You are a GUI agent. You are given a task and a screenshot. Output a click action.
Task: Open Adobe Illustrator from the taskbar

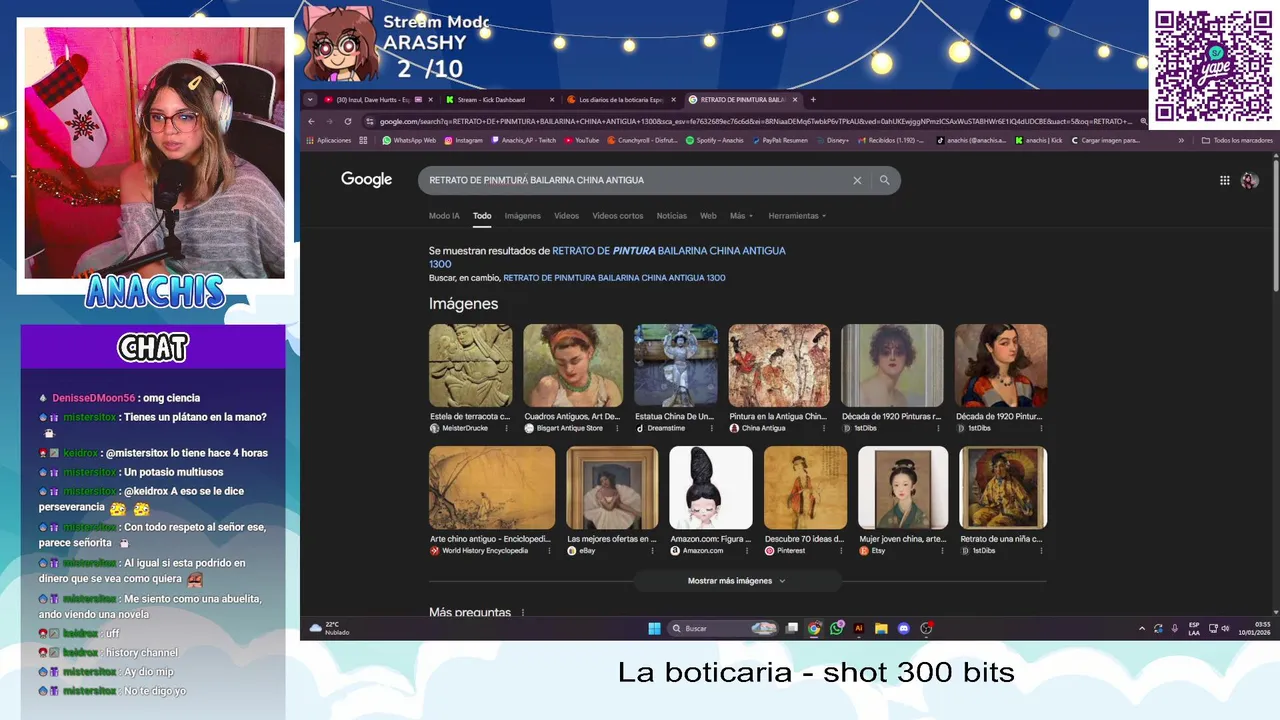tap(859, 629)
